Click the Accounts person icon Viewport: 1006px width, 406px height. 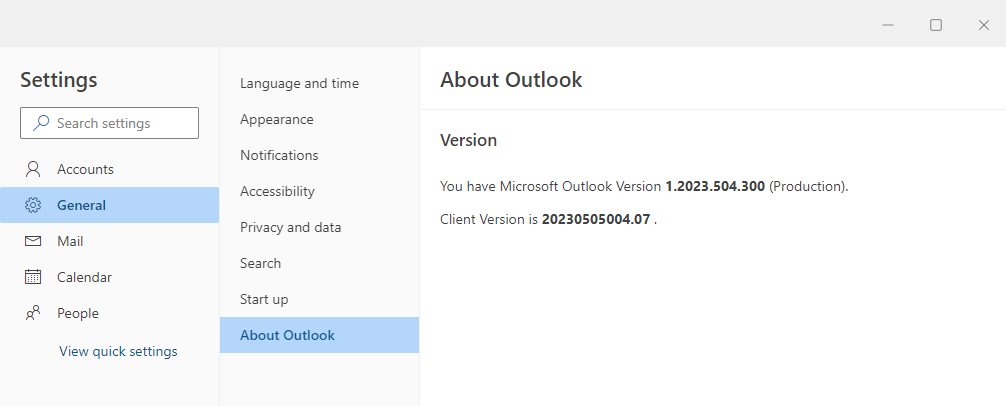(33, 169)
